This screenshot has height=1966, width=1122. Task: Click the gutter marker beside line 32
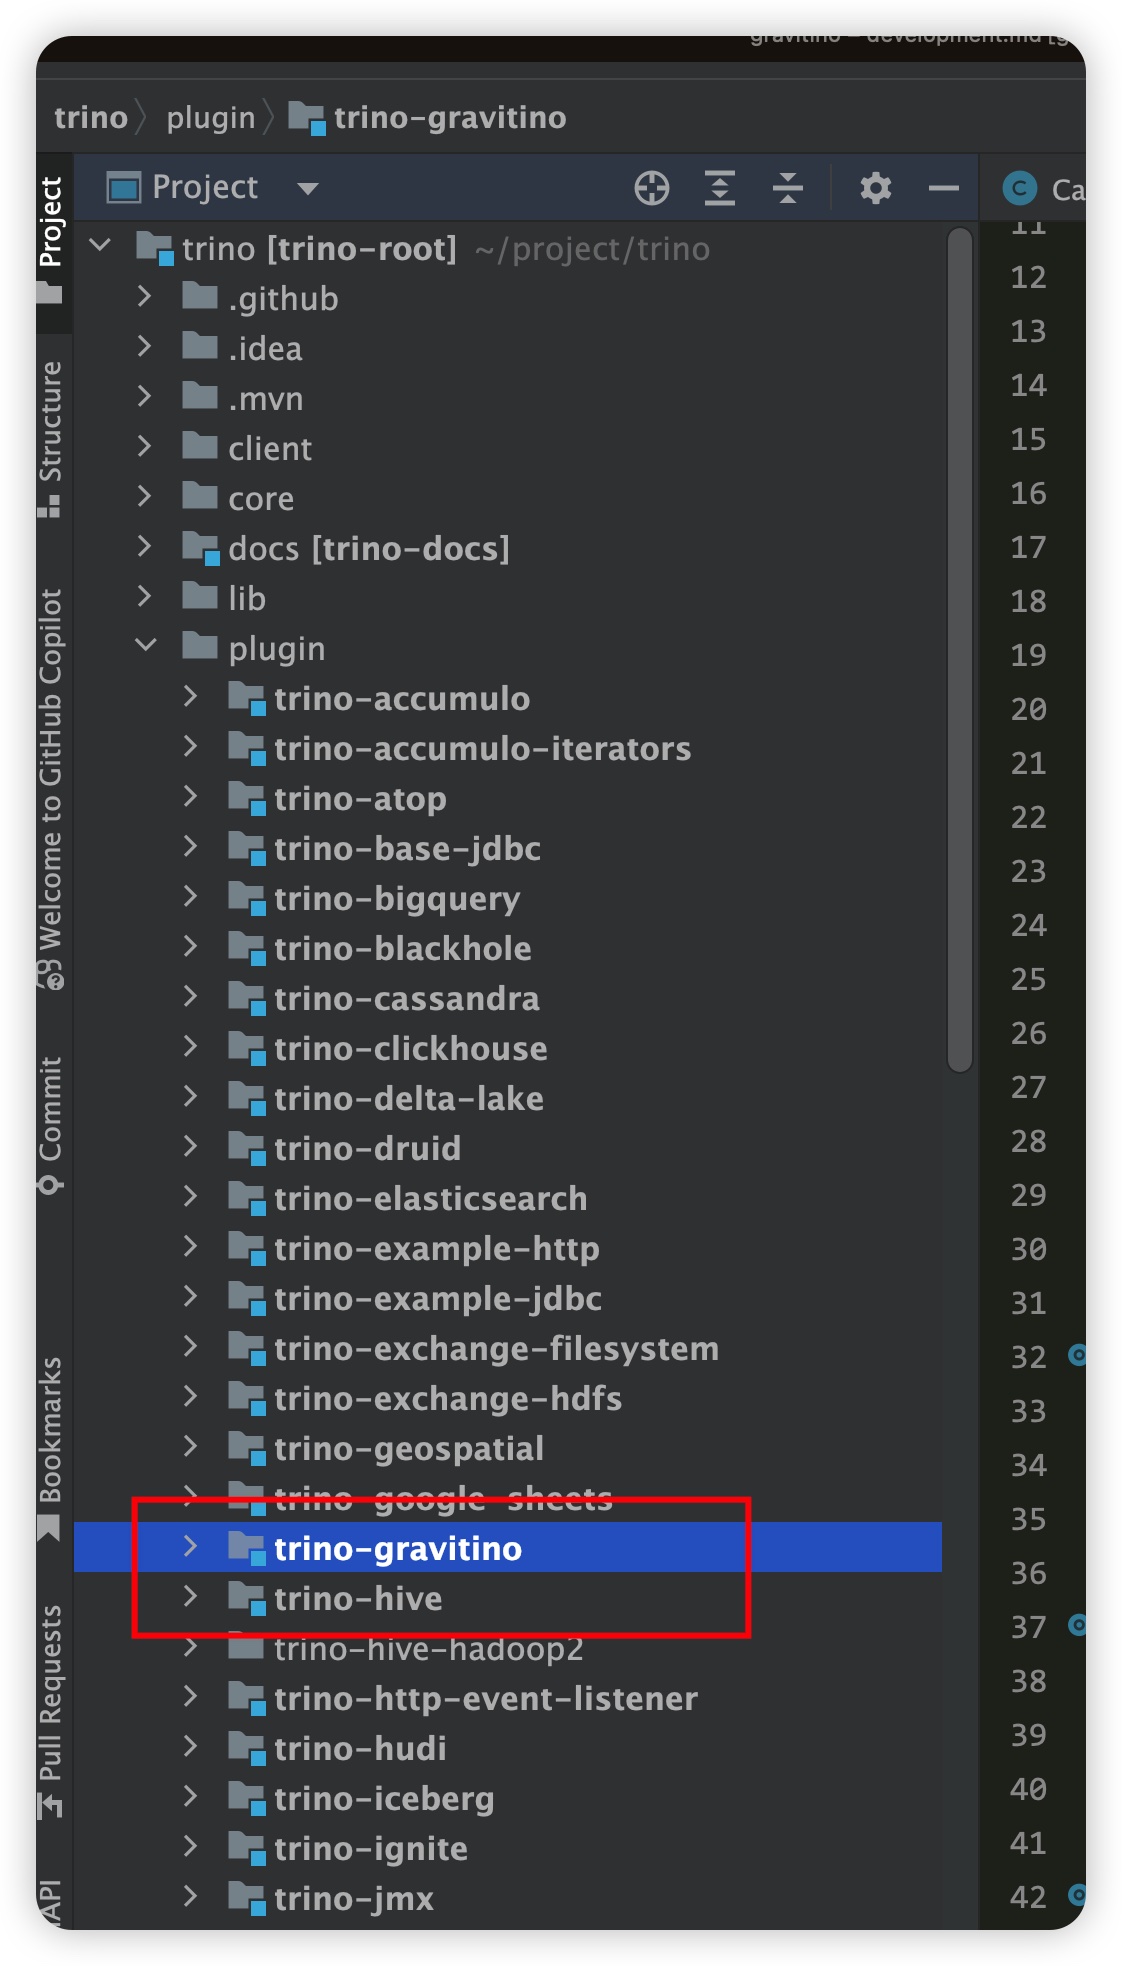pyautogui.click(x=1077, y=1355)
